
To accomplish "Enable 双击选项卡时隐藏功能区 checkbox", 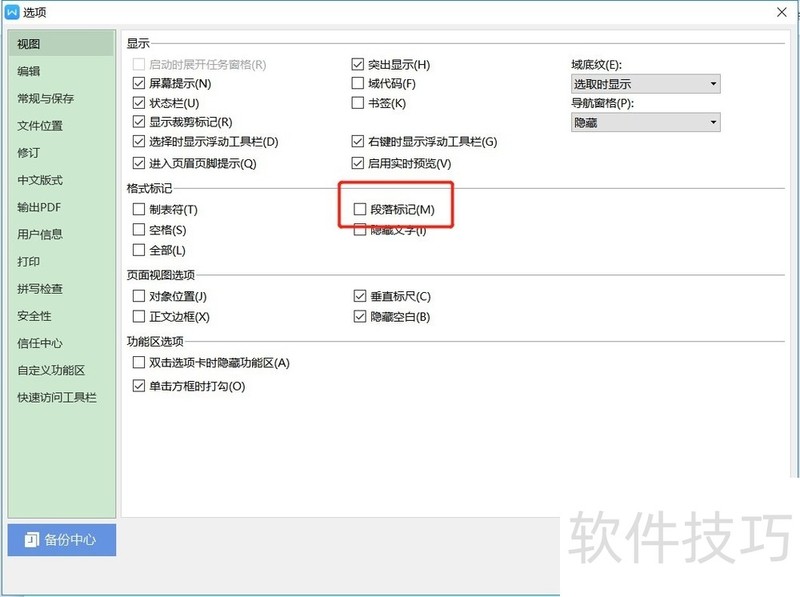I will [x=139, y=363].
